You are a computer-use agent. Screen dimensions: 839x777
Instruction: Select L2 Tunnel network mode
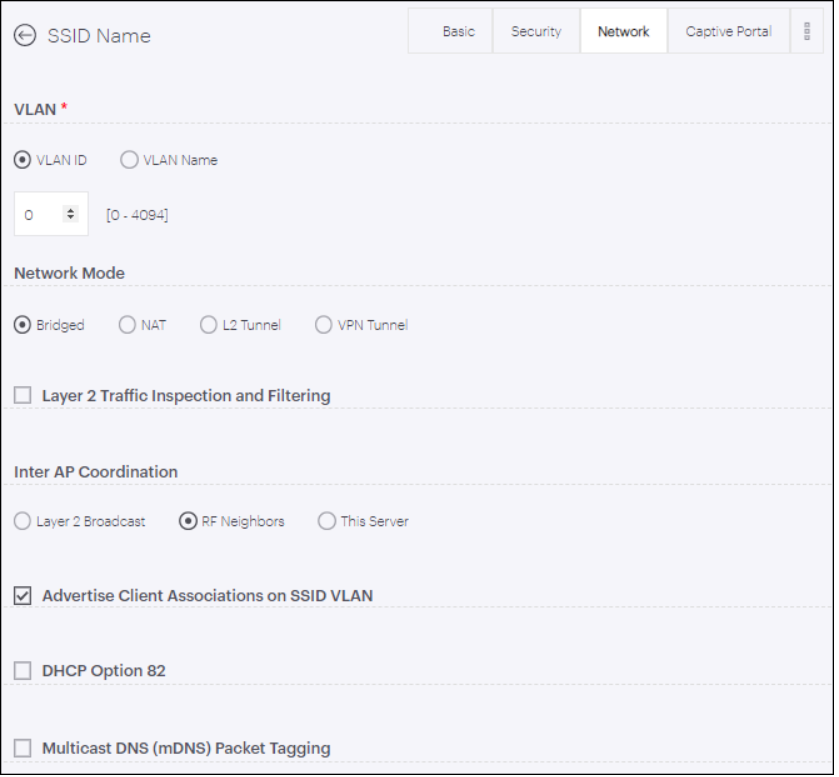[x=208, y=324]
